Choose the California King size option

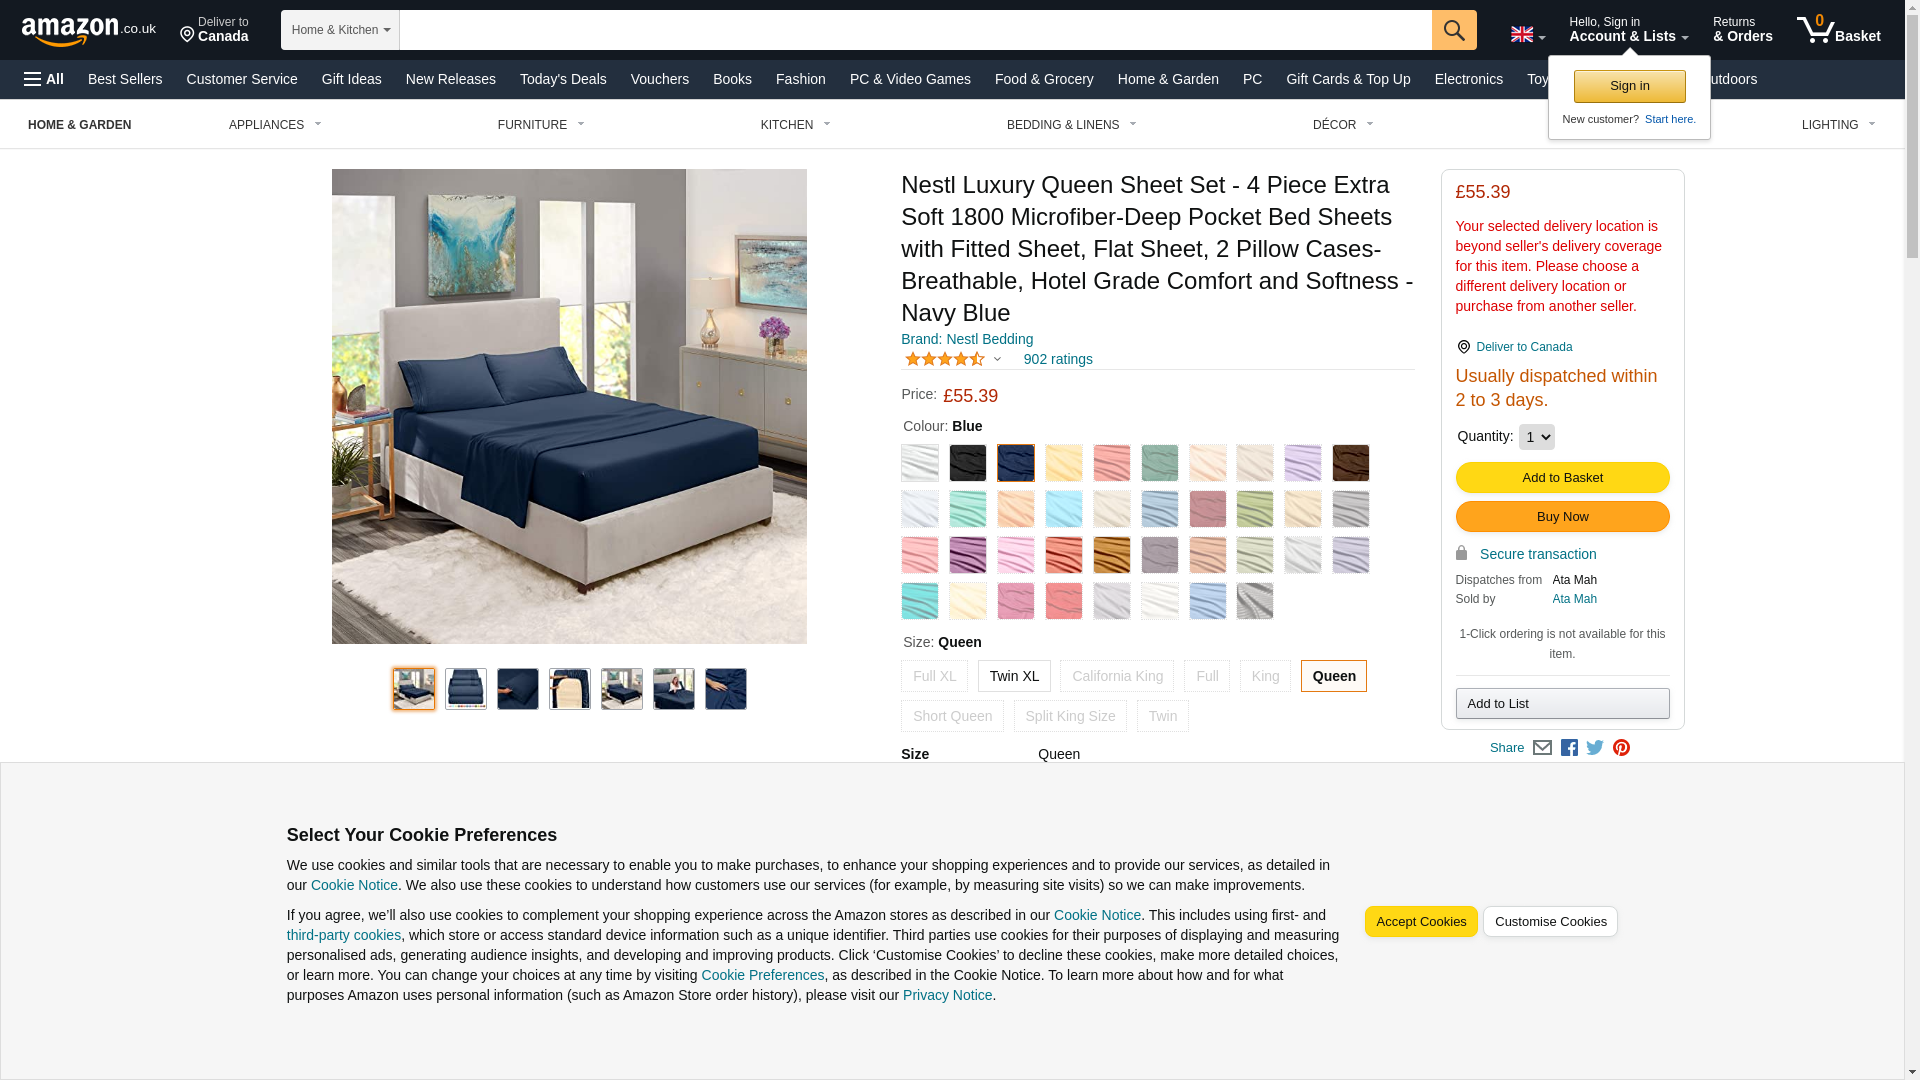point(1117,676)
